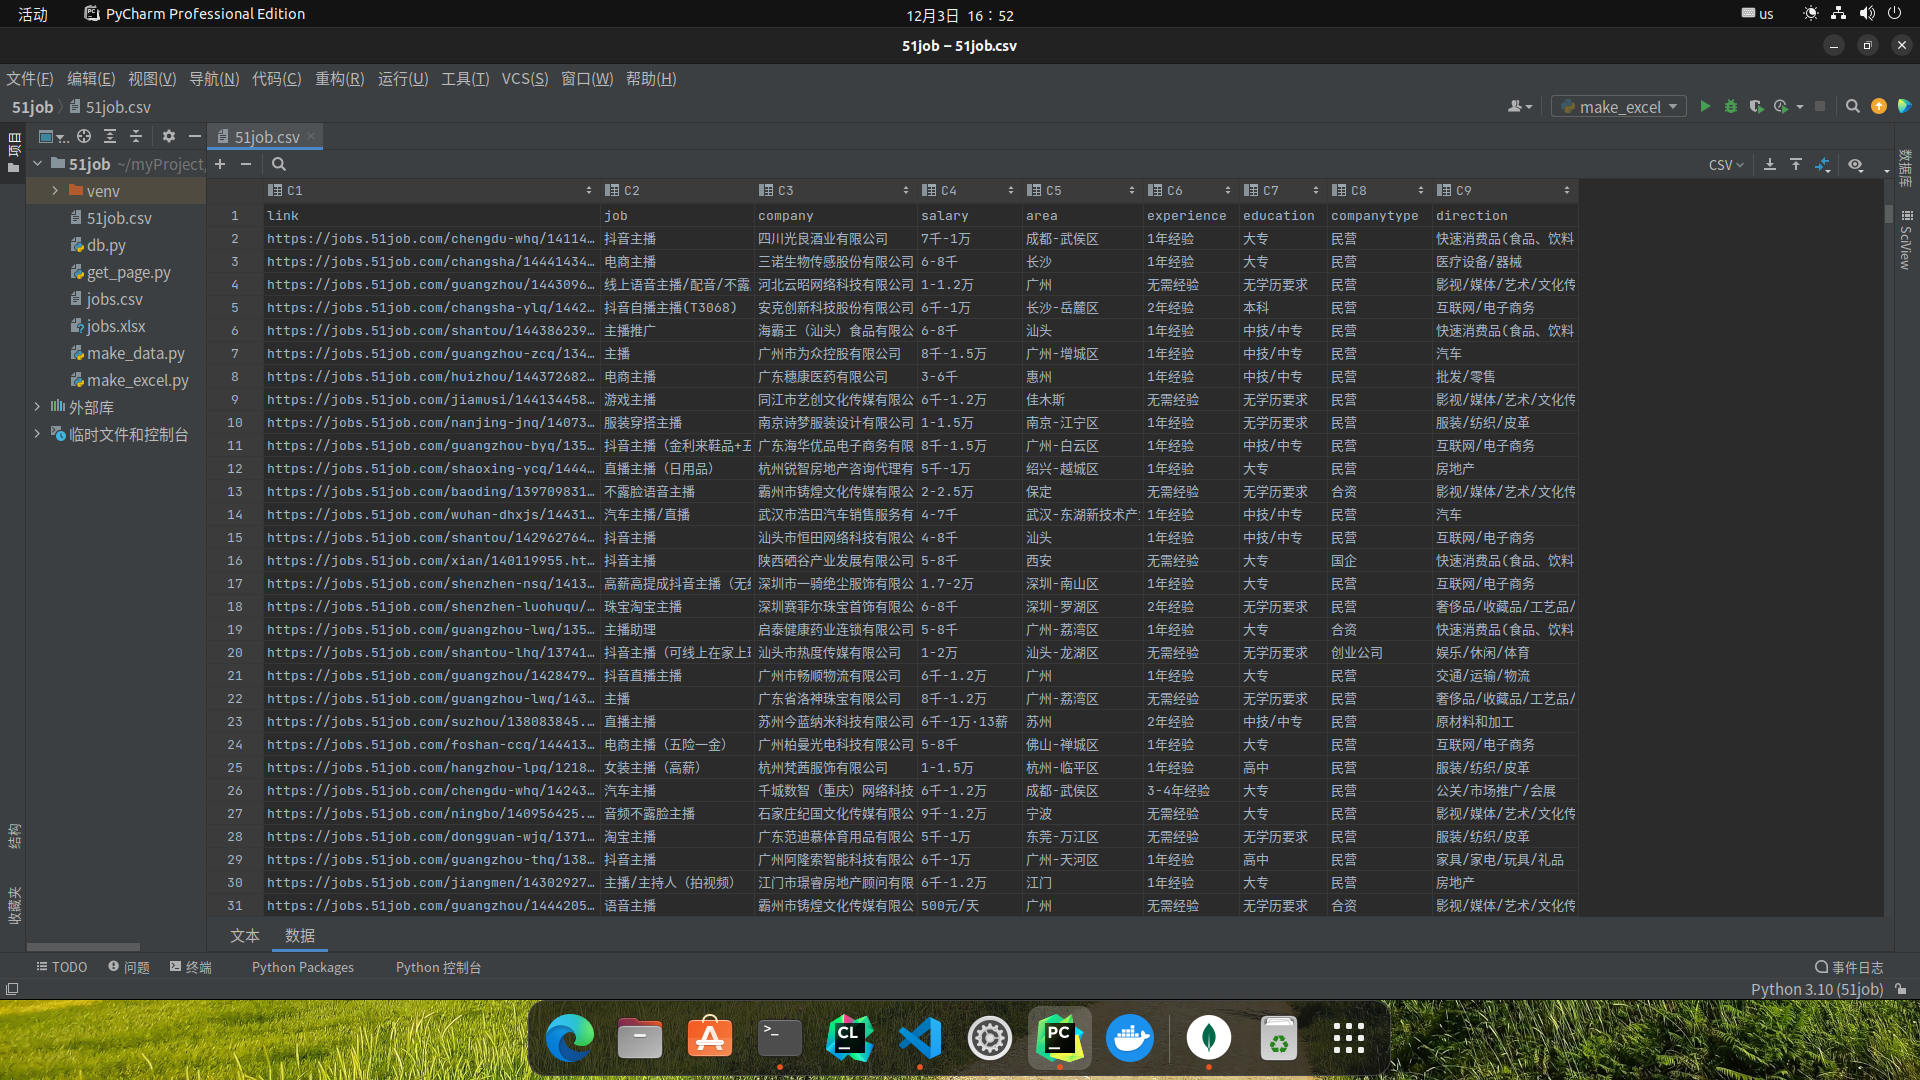
Task: Open the 问题 problems tool window
Action: (x=129, y=967)
